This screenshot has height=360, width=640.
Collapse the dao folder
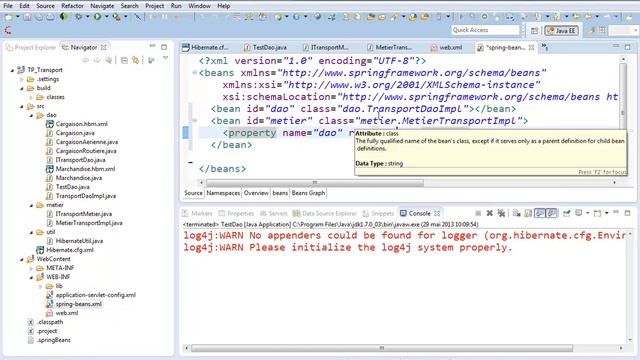pos(31,115)
